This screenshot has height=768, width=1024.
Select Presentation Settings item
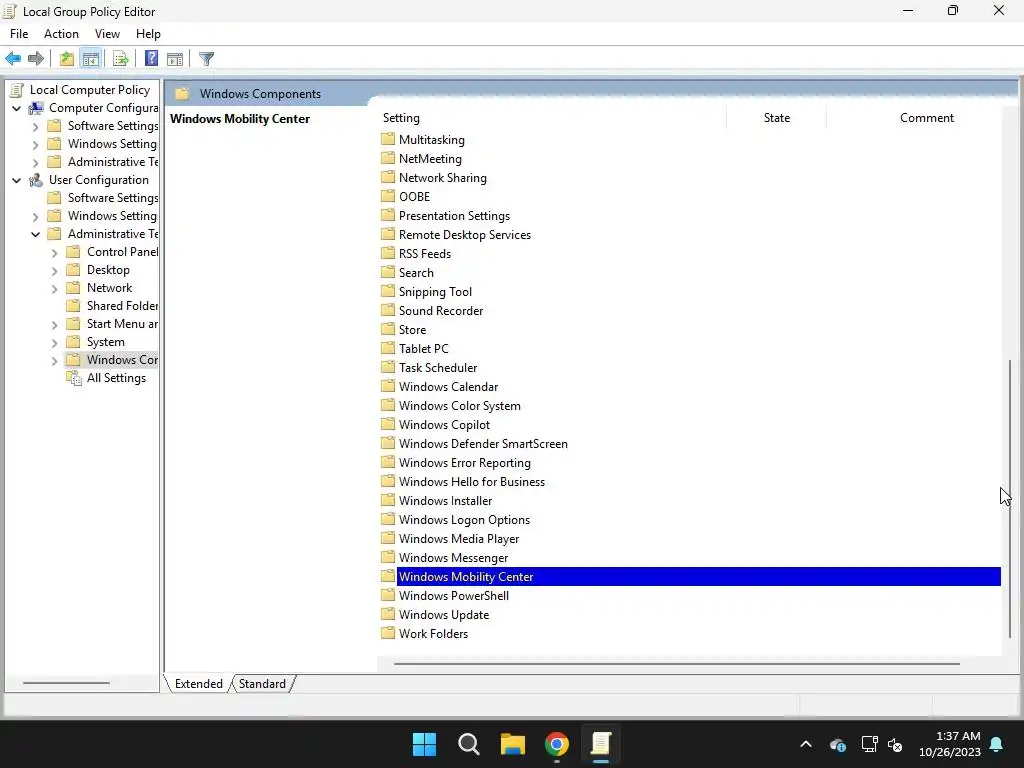tap(454, 216)
